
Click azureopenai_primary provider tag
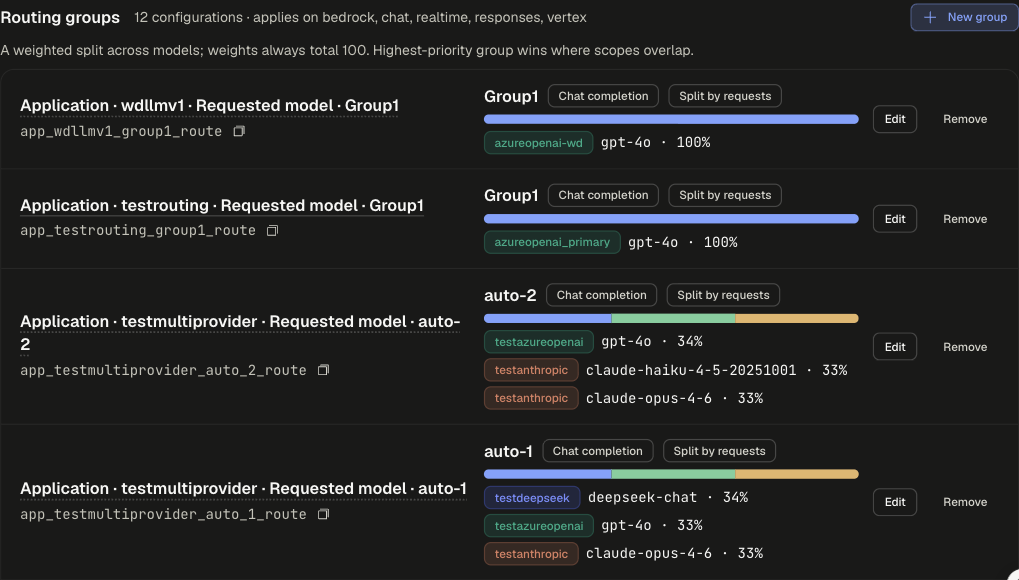coord(552,243)
